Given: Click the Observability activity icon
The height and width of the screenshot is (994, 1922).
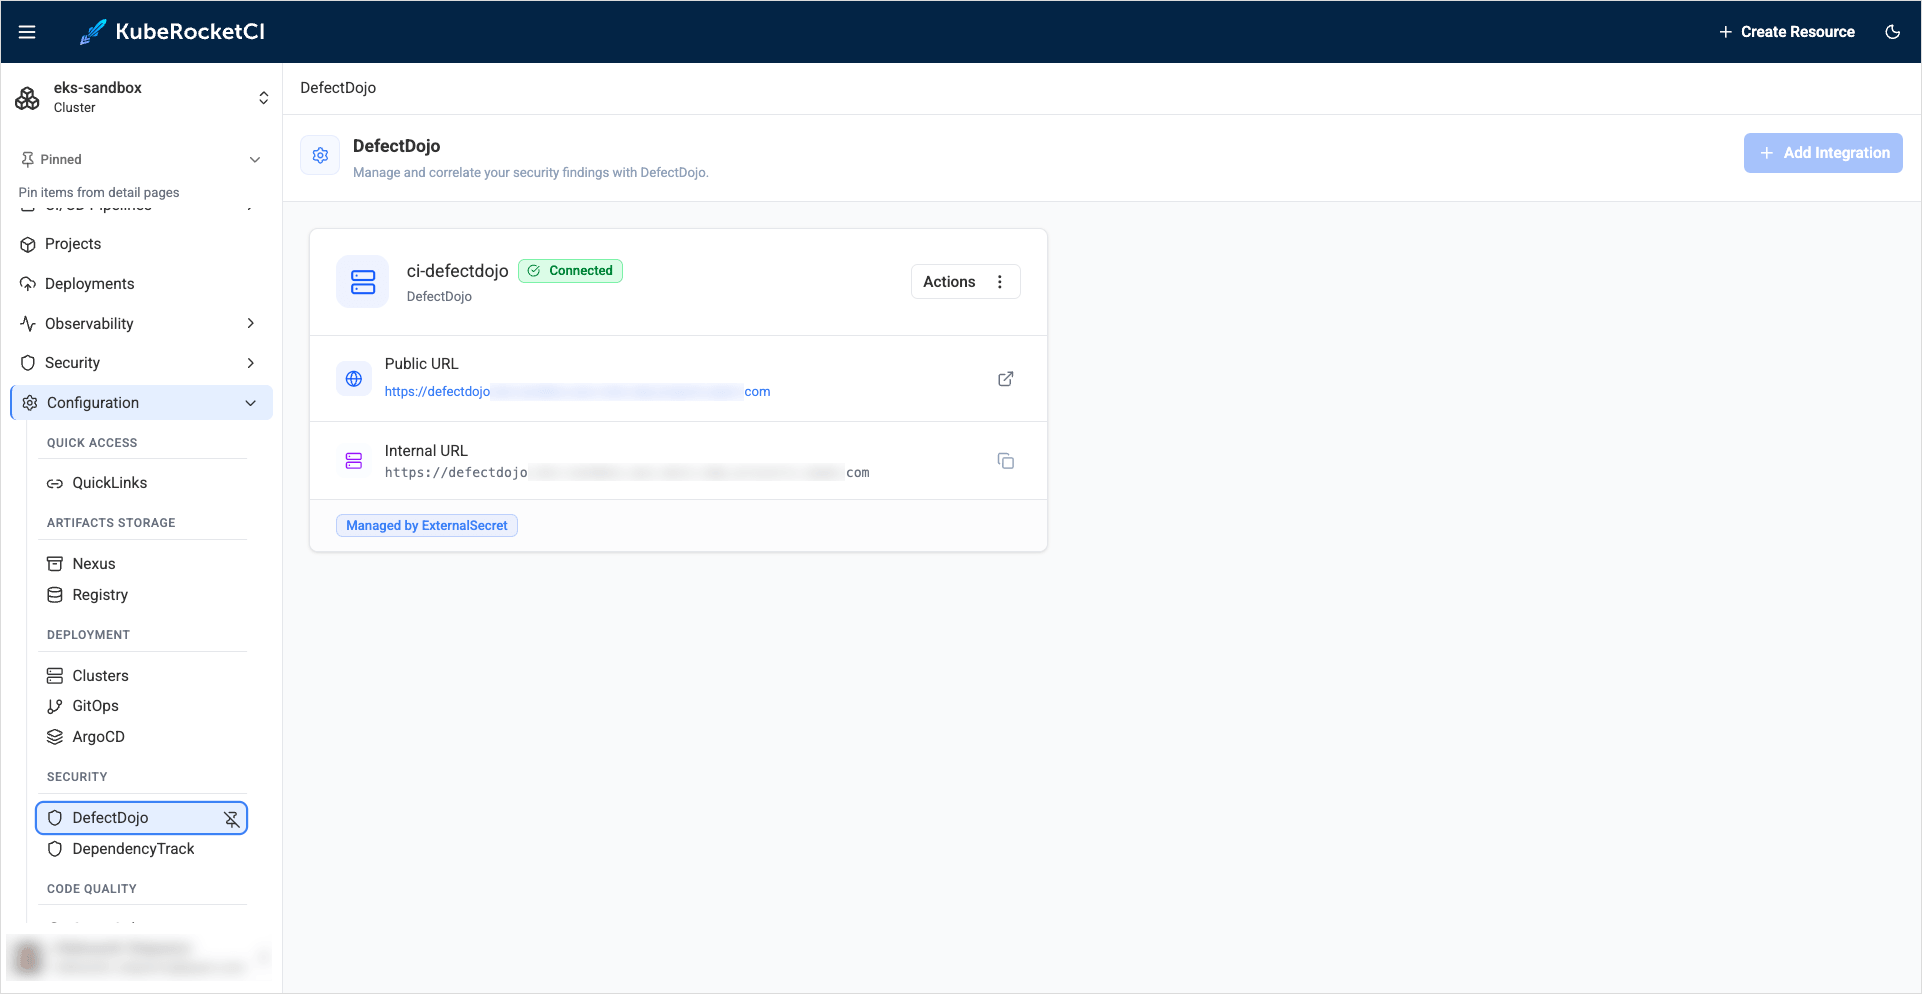Looking at the screenshot, I should coord(28,324).
